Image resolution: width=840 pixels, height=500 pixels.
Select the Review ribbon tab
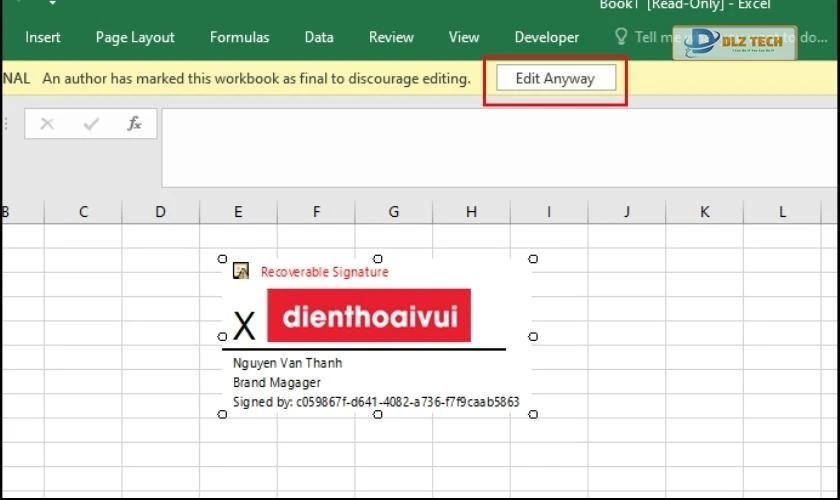point(391,37)
